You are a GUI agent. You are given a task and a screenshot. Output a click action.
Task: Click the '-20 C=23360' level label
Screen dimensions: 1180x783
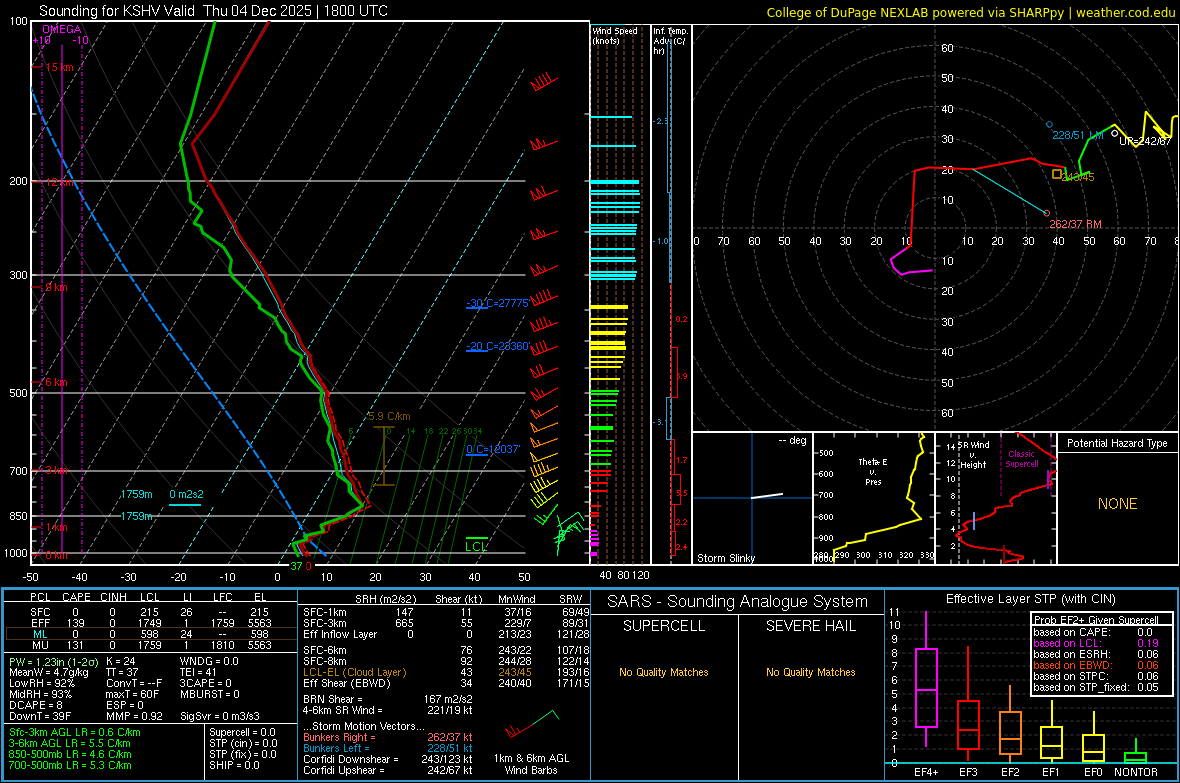(497, 346)
